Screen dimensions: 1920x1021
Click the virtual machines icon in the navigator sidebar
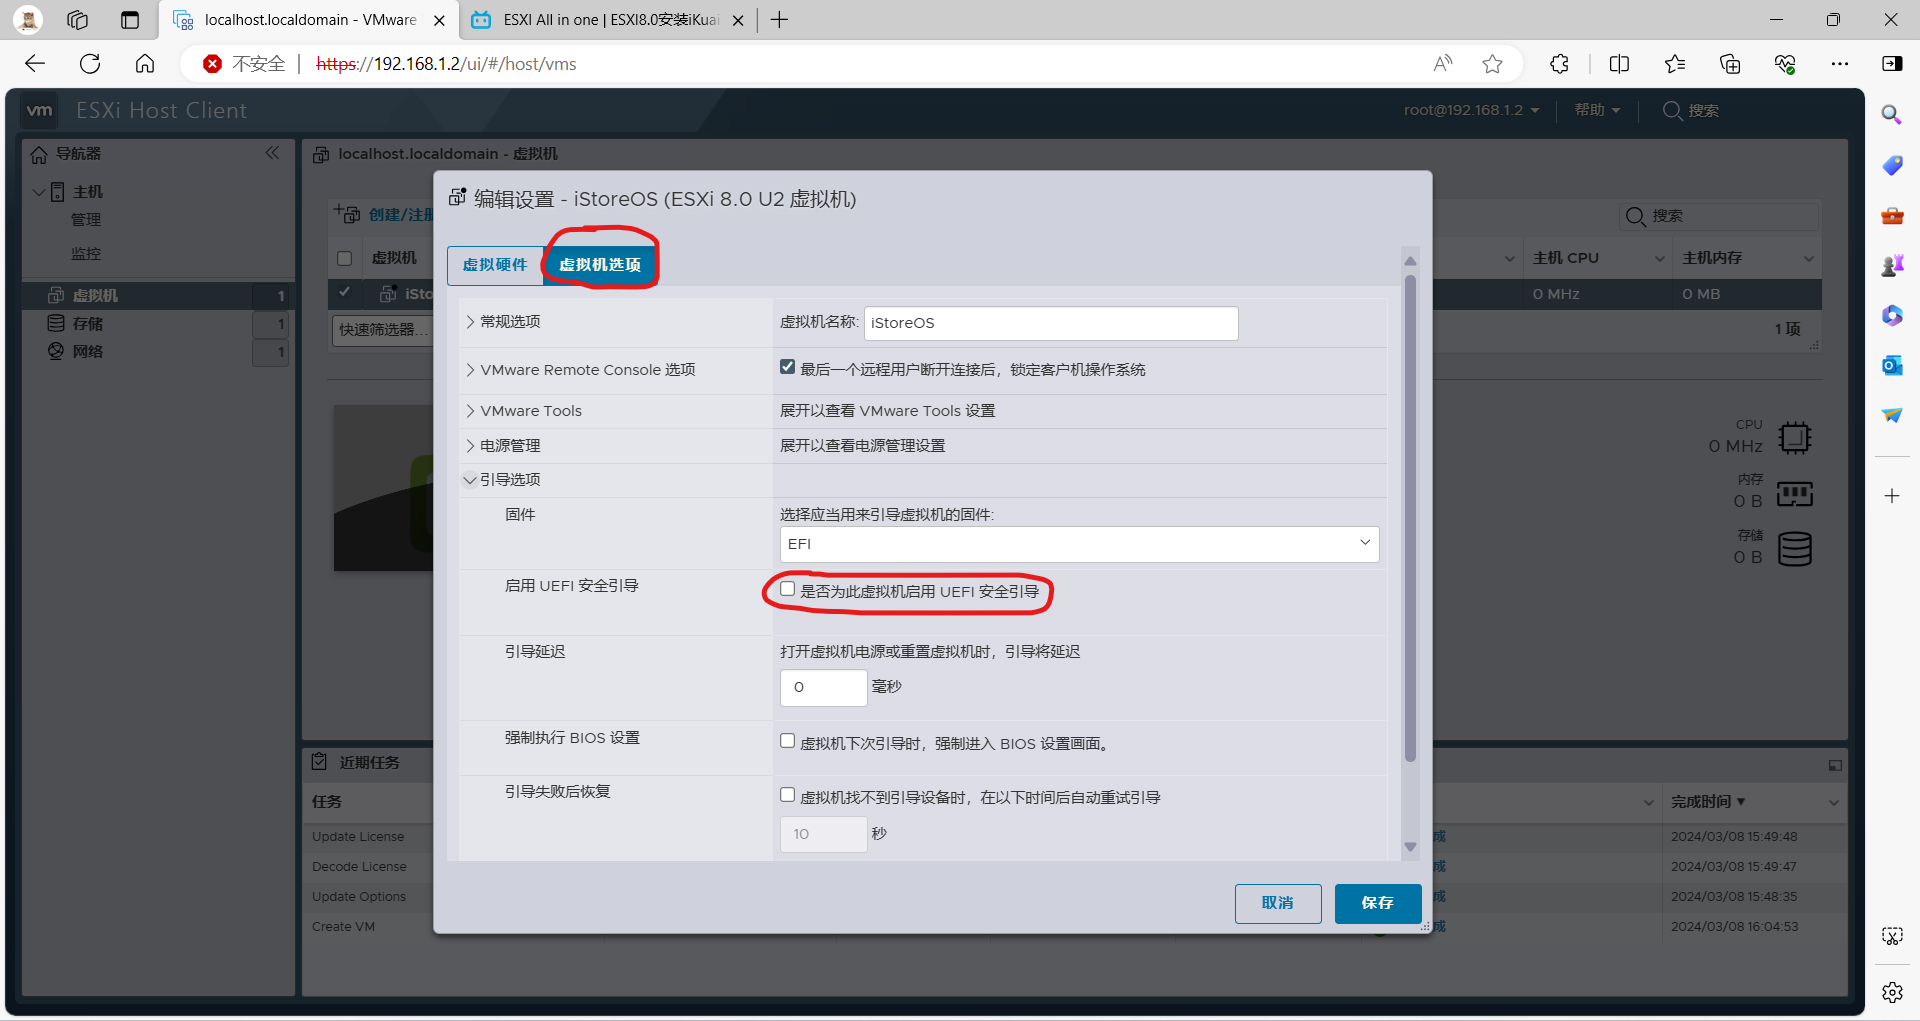pyautogui.click(x=55, y=295)
